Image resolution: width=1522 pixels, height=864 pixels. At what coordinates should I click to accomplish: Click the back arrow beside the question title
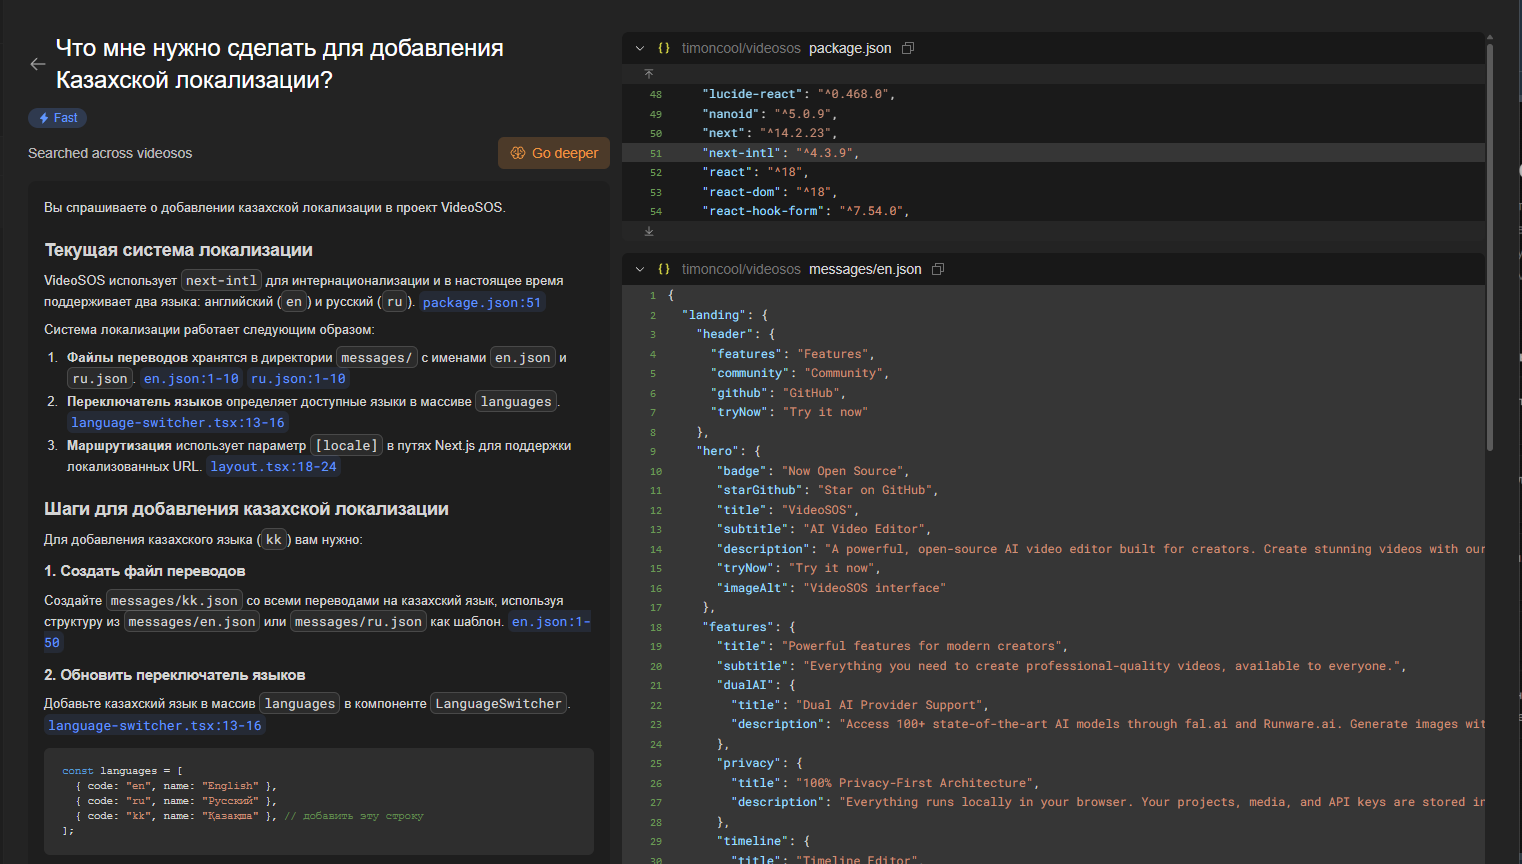coord(38,64)
